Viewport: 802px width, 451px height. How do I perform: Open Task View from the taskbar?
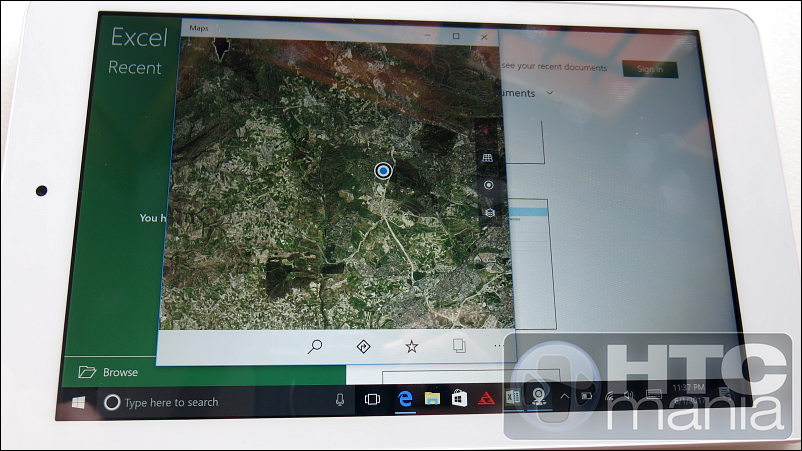372,399
